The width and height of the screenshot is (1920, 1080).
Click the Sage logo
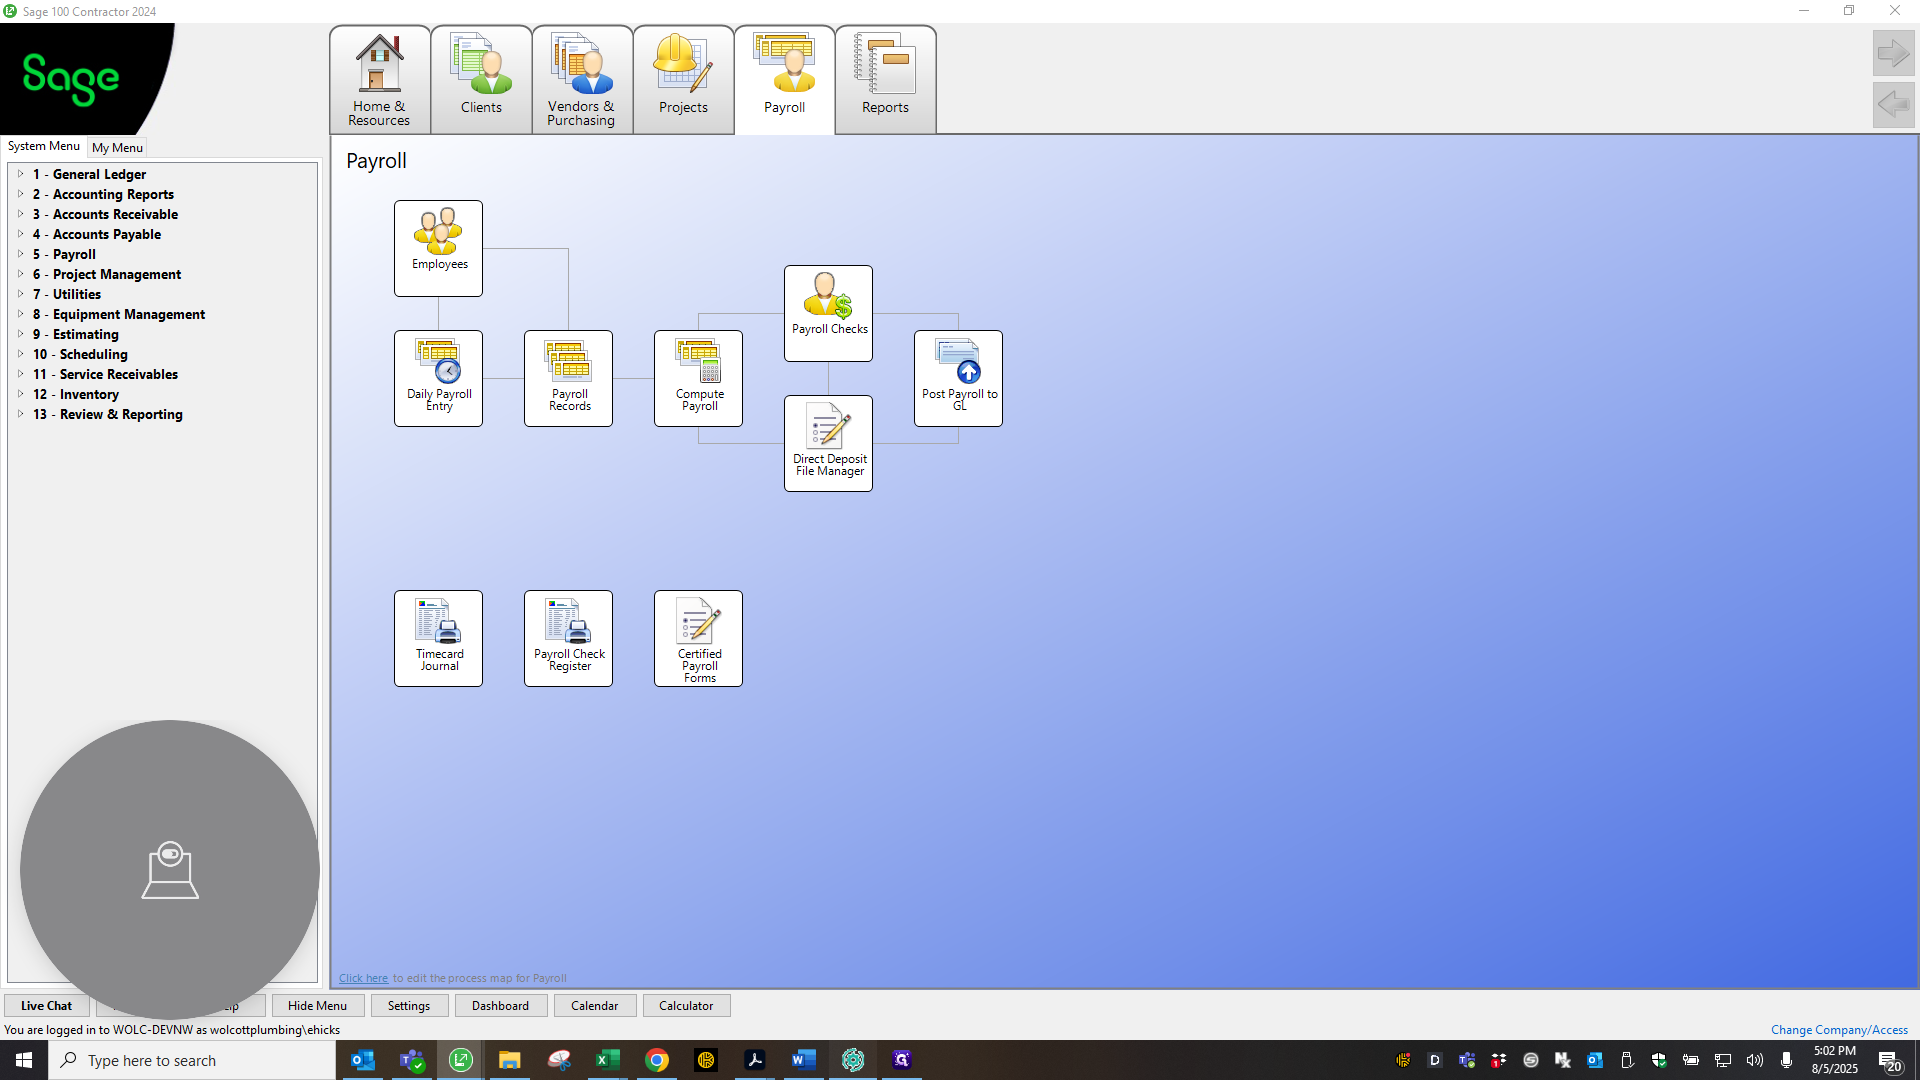[x=71, y=78]
